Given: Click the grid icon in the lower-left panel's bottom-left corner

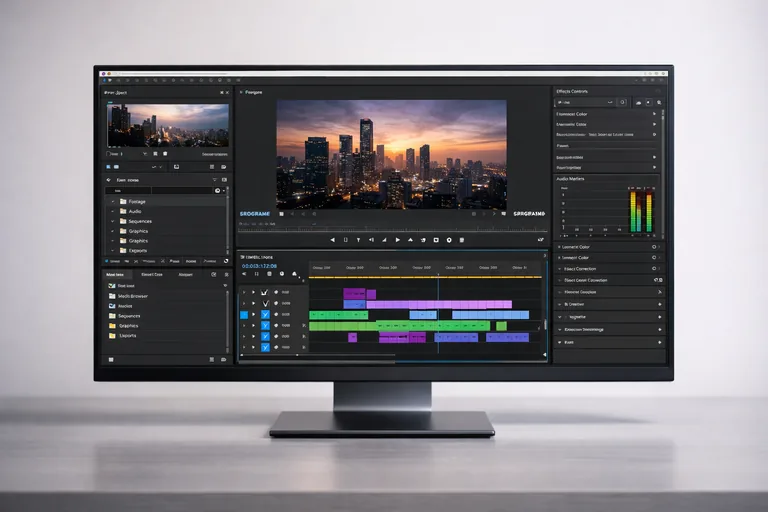Looking at the screenshot, I should (111, 360).
